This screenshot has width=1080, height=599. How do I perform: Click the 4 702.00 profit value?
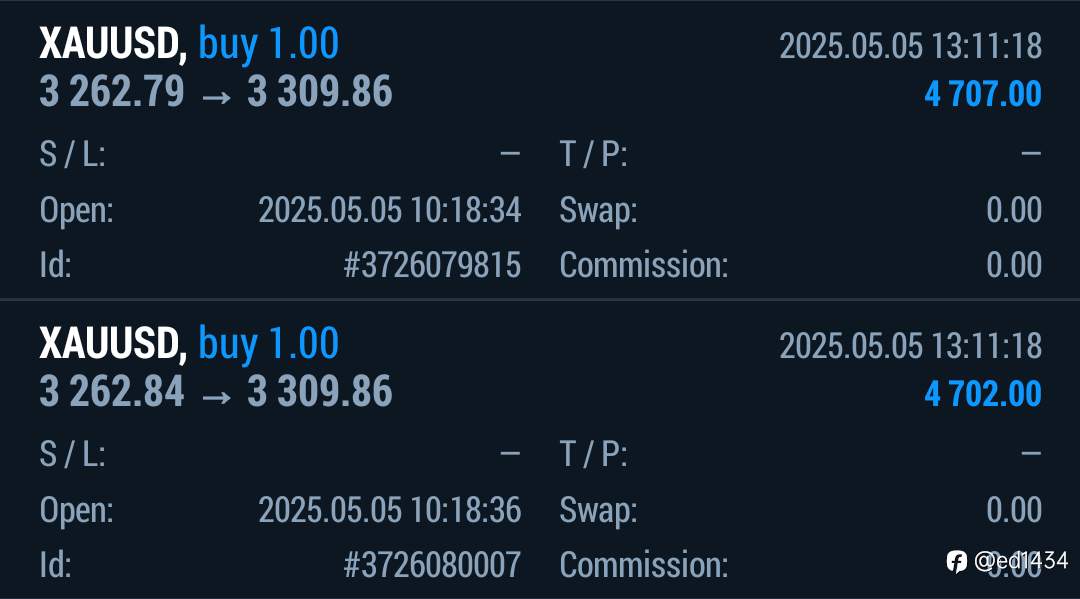[x=983, y=394]
